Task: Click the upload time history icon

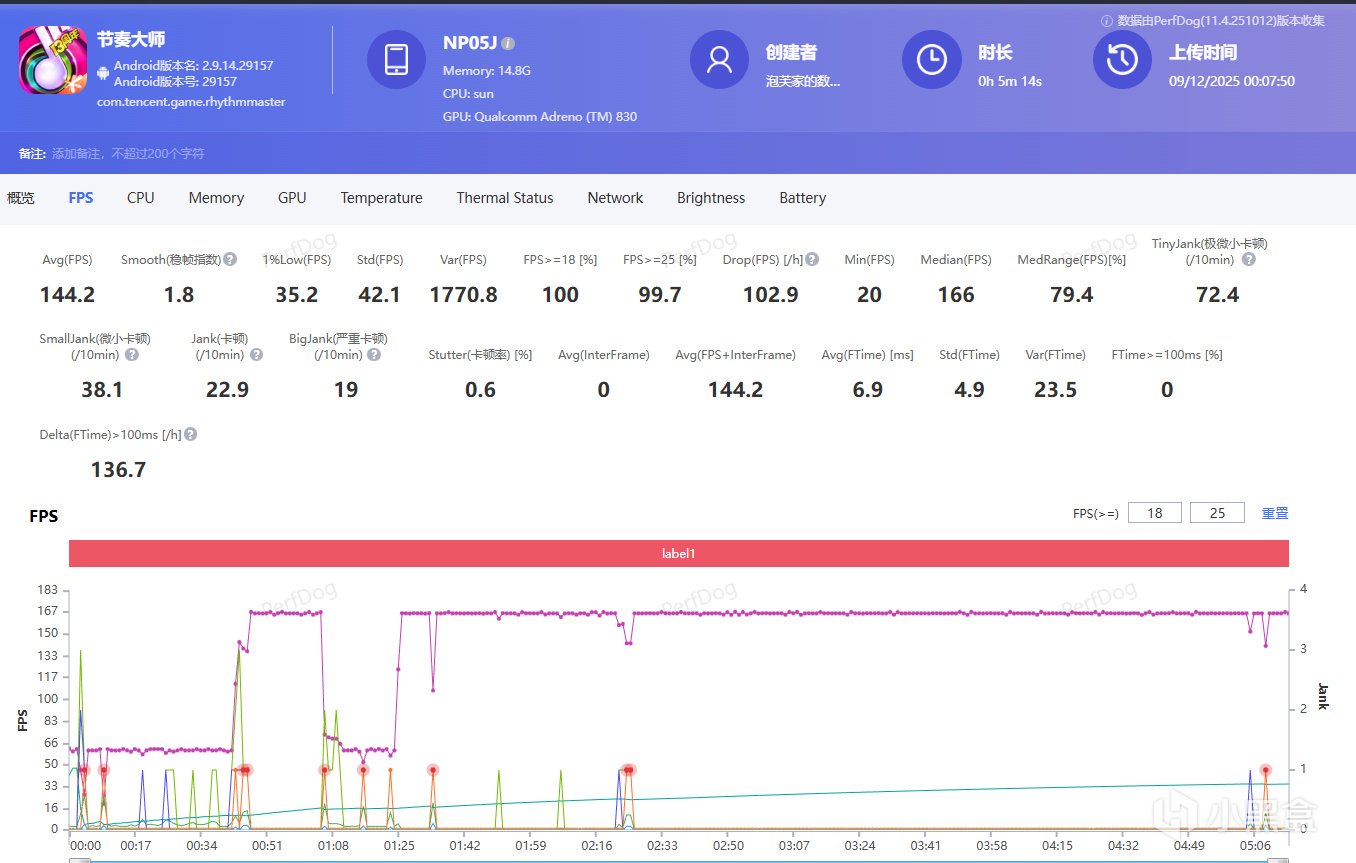Action: [1122, 59]
